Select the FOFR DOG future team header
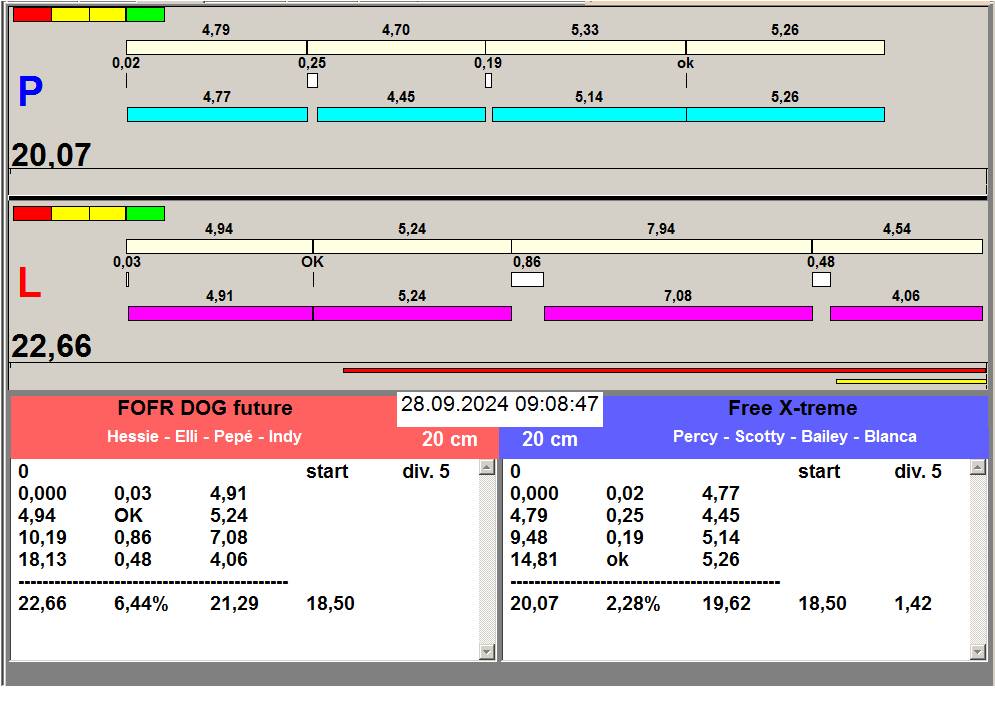 click(x=205, y=408)
